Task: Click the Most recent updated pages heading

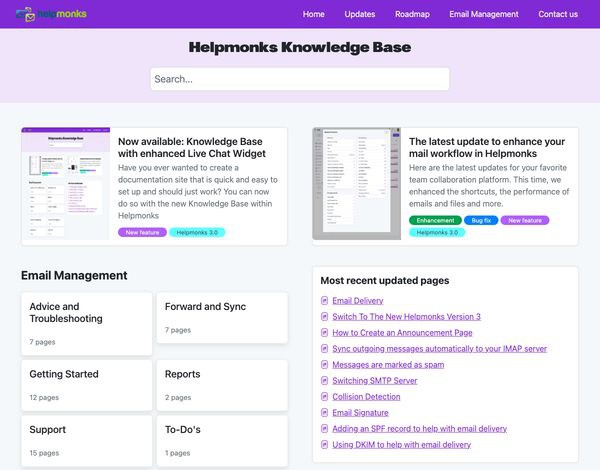Action: tap(385, 281)
